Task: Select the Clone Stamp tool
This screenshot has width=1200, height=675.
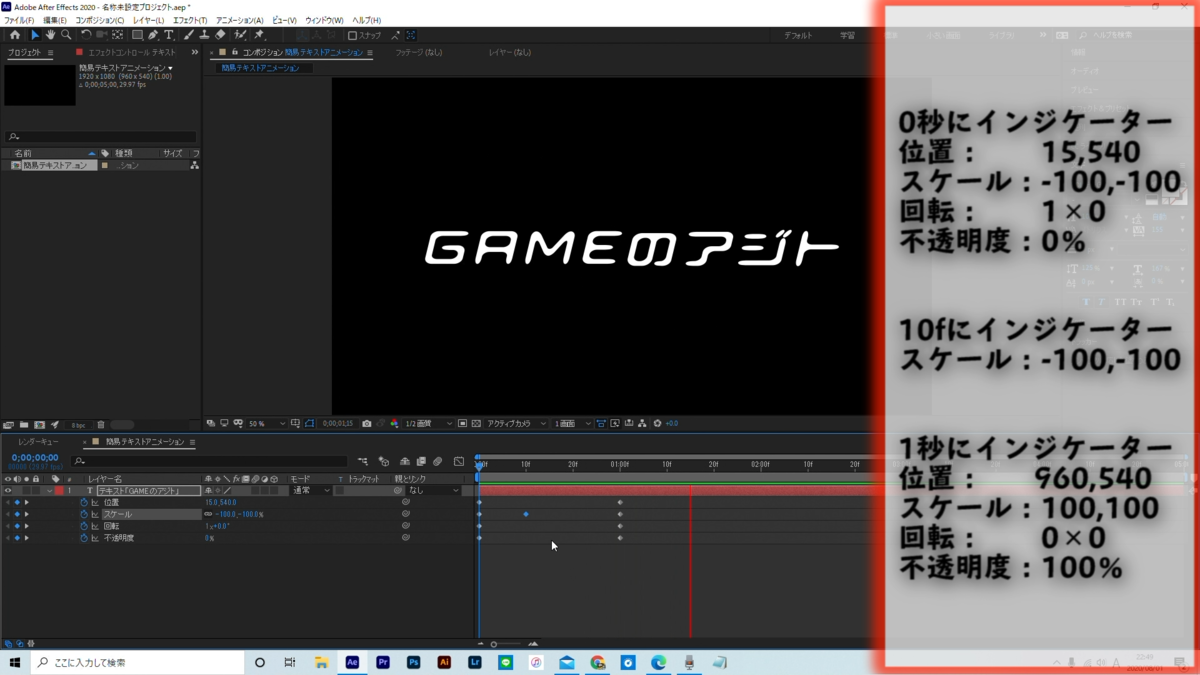Action: click(x=204, y=35)
